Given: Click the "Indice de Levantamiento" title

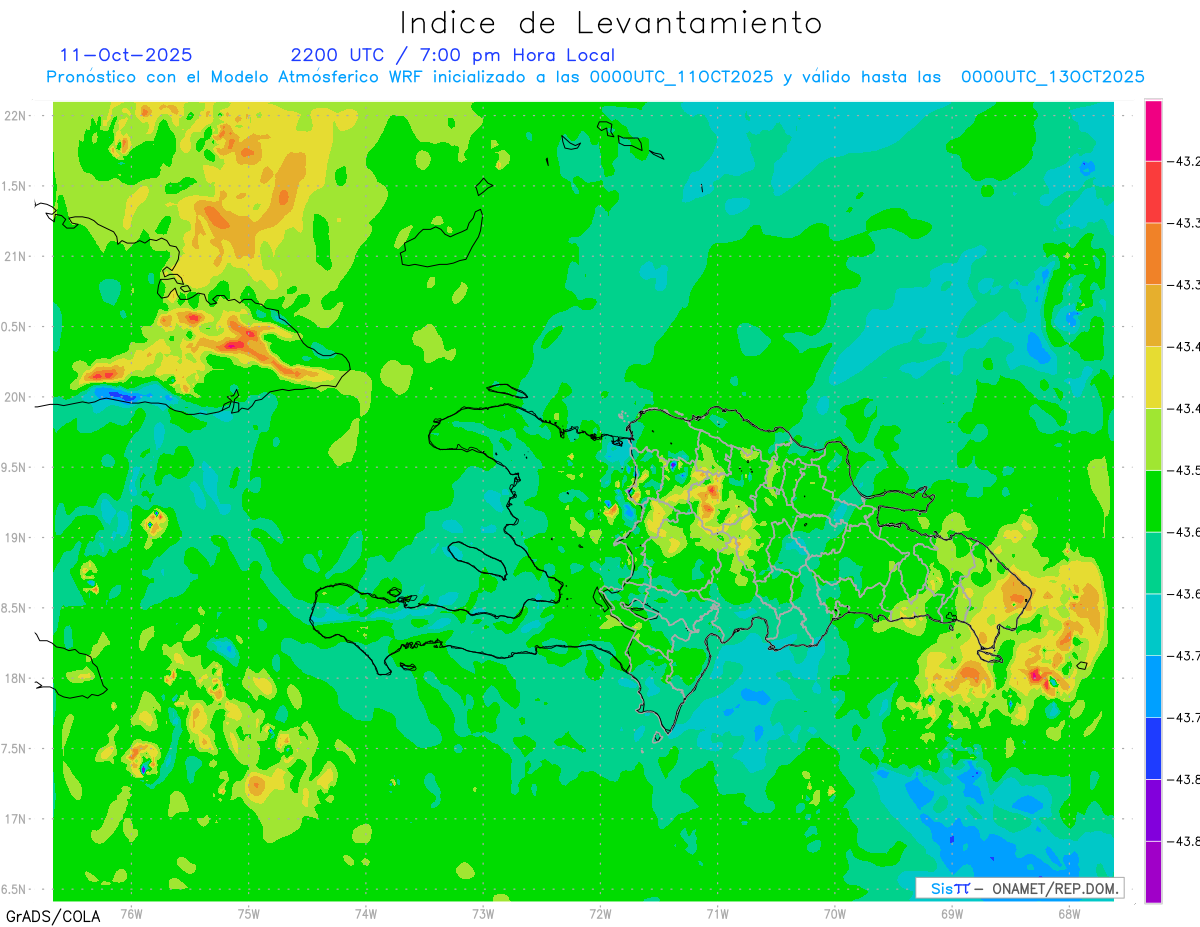Looking at the screenshot, I should click(x=611, y=23).
